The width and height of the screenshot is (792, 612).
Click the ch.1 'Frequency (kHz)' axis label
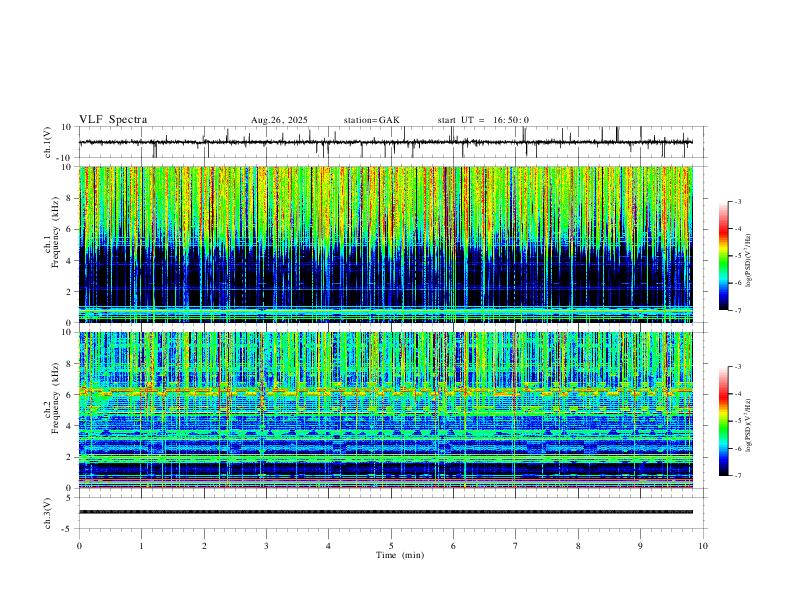tap(56, 232)
